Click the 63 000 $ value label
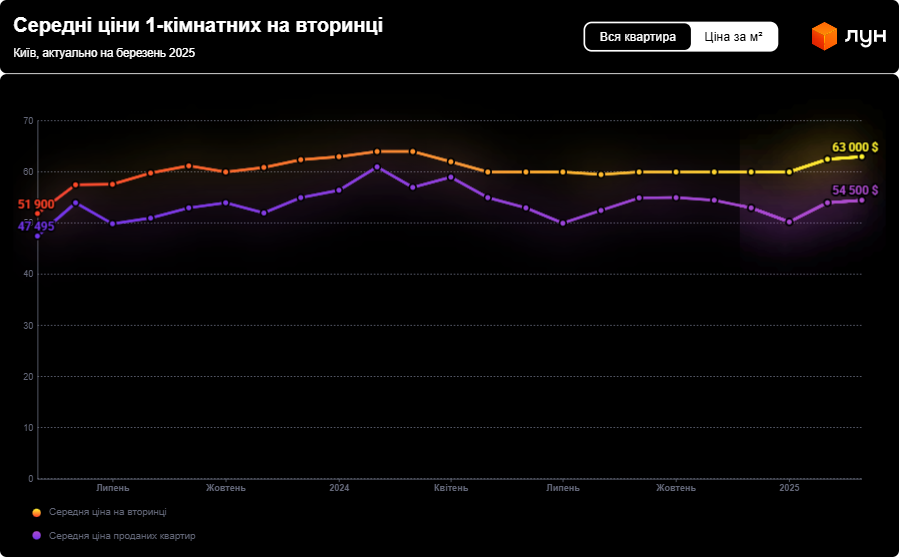Image resolution: width=899 pixels, height=557 pixels. 854,147
